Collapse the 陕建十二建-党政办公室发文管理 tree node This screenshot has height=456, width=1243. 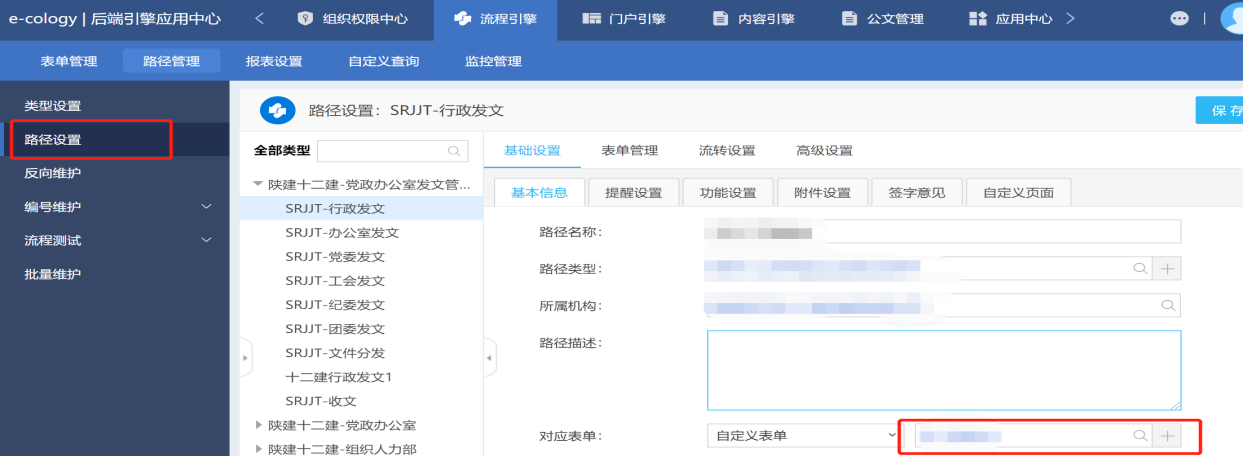coord(260,185)
